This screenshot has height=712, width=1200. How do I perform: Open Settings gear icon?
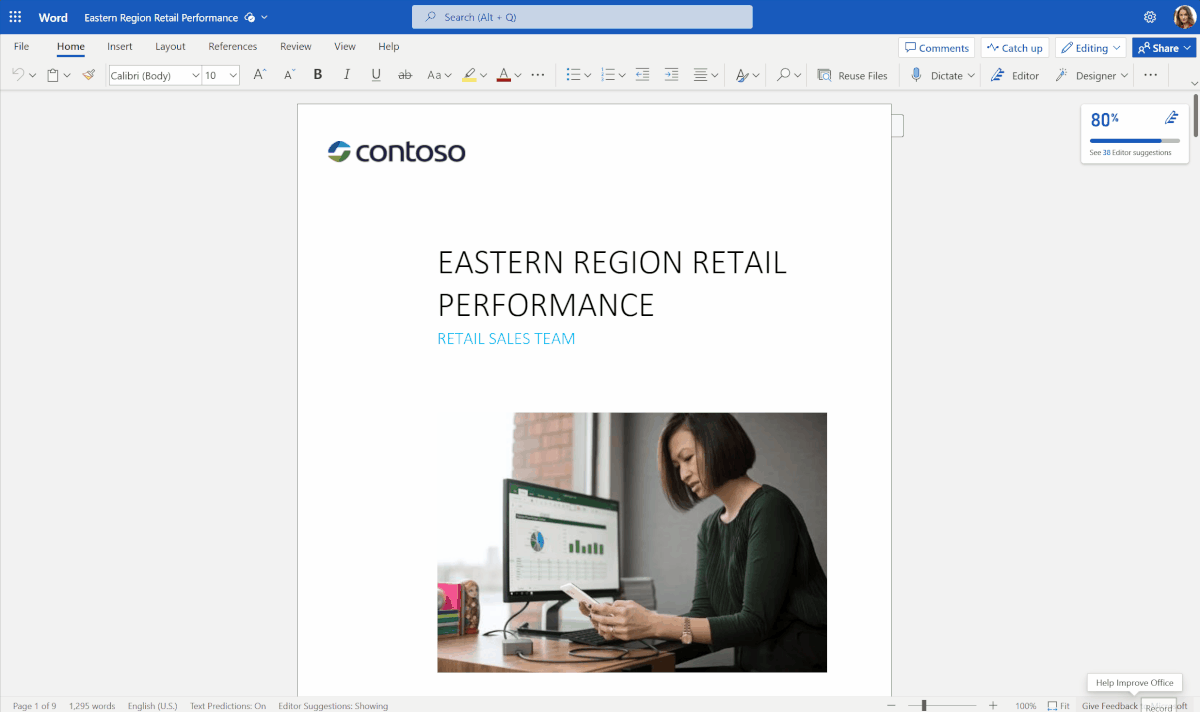pyautogui.click(x=1150, y=17)
